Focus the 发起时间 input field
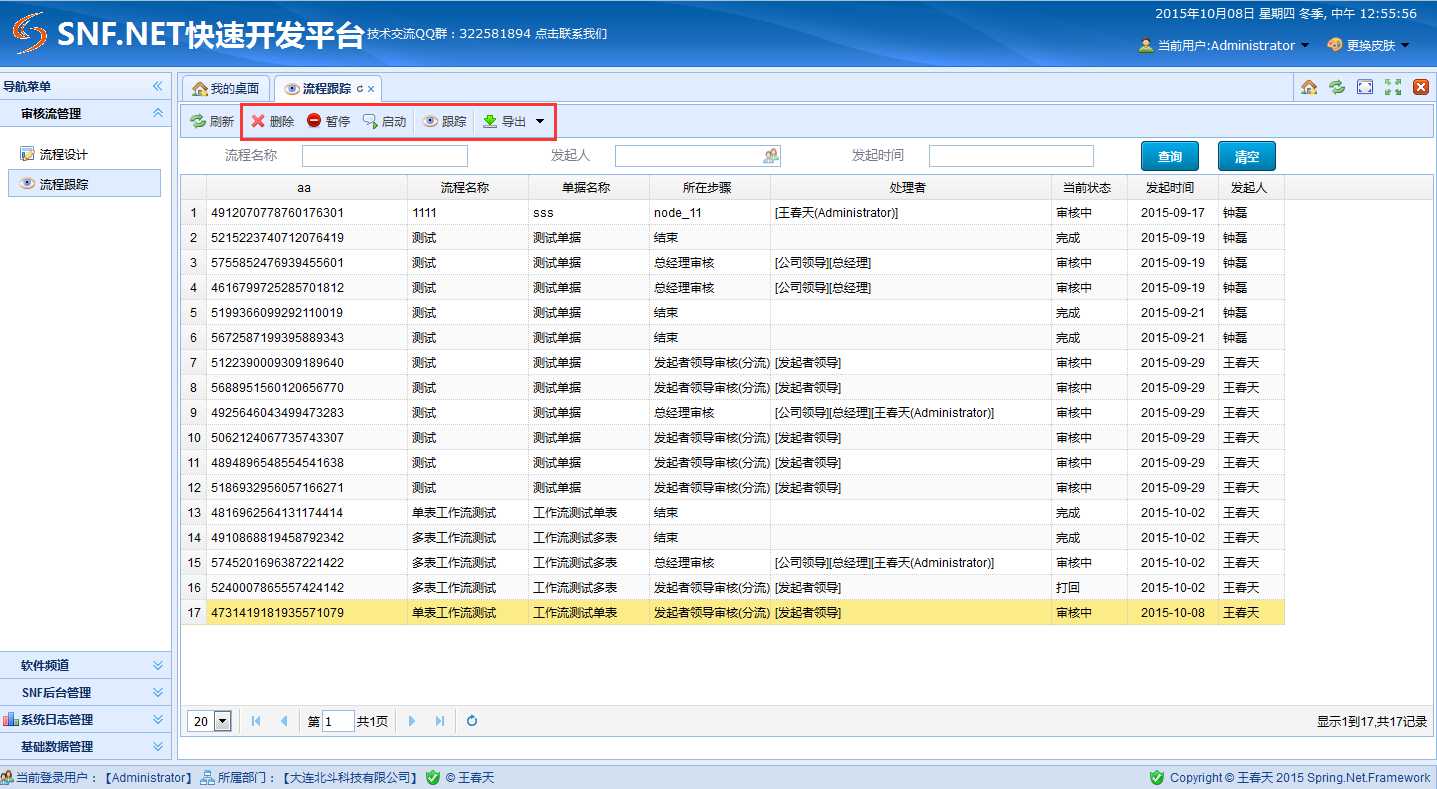1437x789 pixels. [1011, 156]
